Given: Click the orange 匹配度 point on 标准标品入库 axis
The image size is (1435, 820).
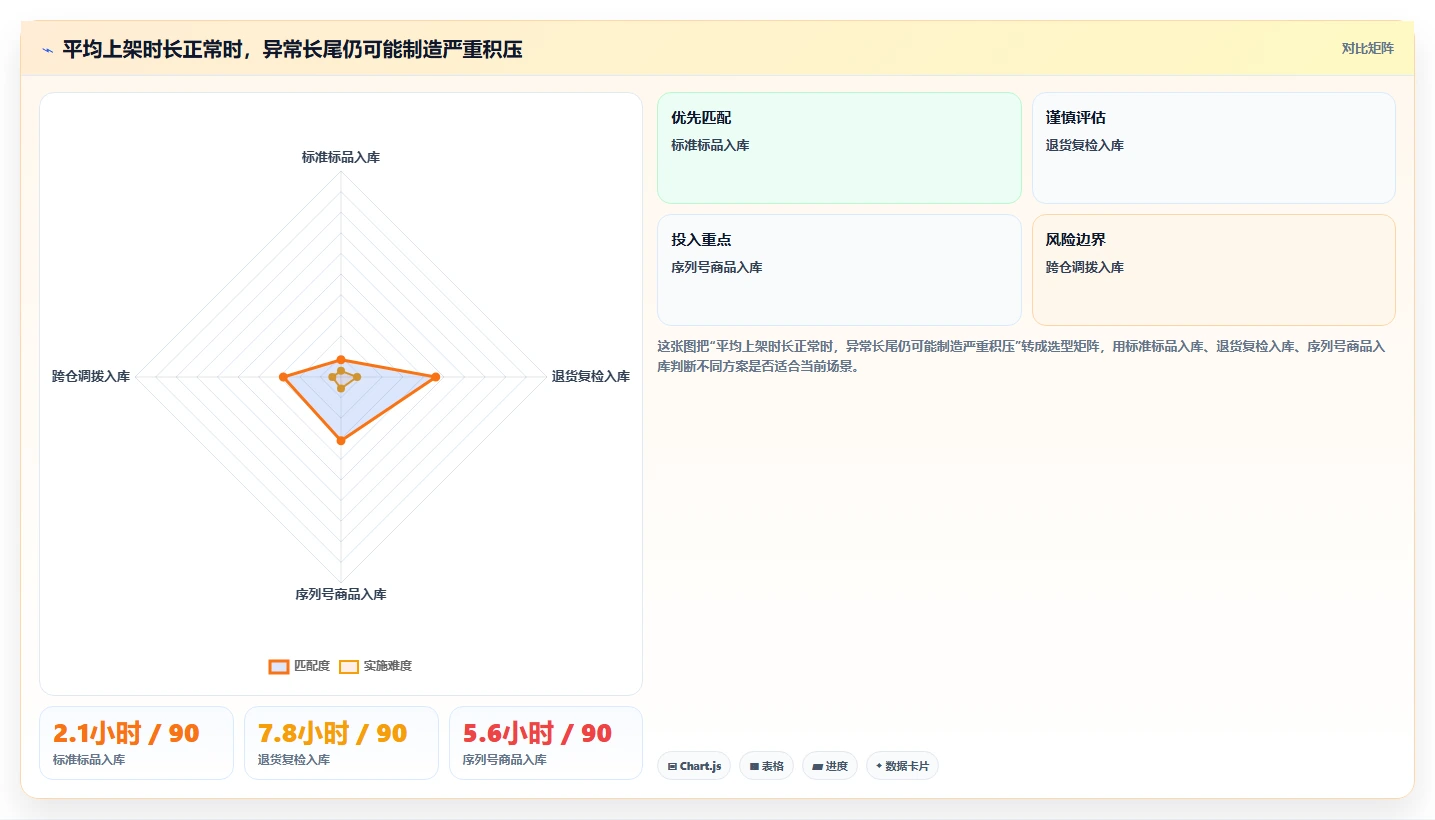Looking at the screenshot, I should [x=341, y=359].
